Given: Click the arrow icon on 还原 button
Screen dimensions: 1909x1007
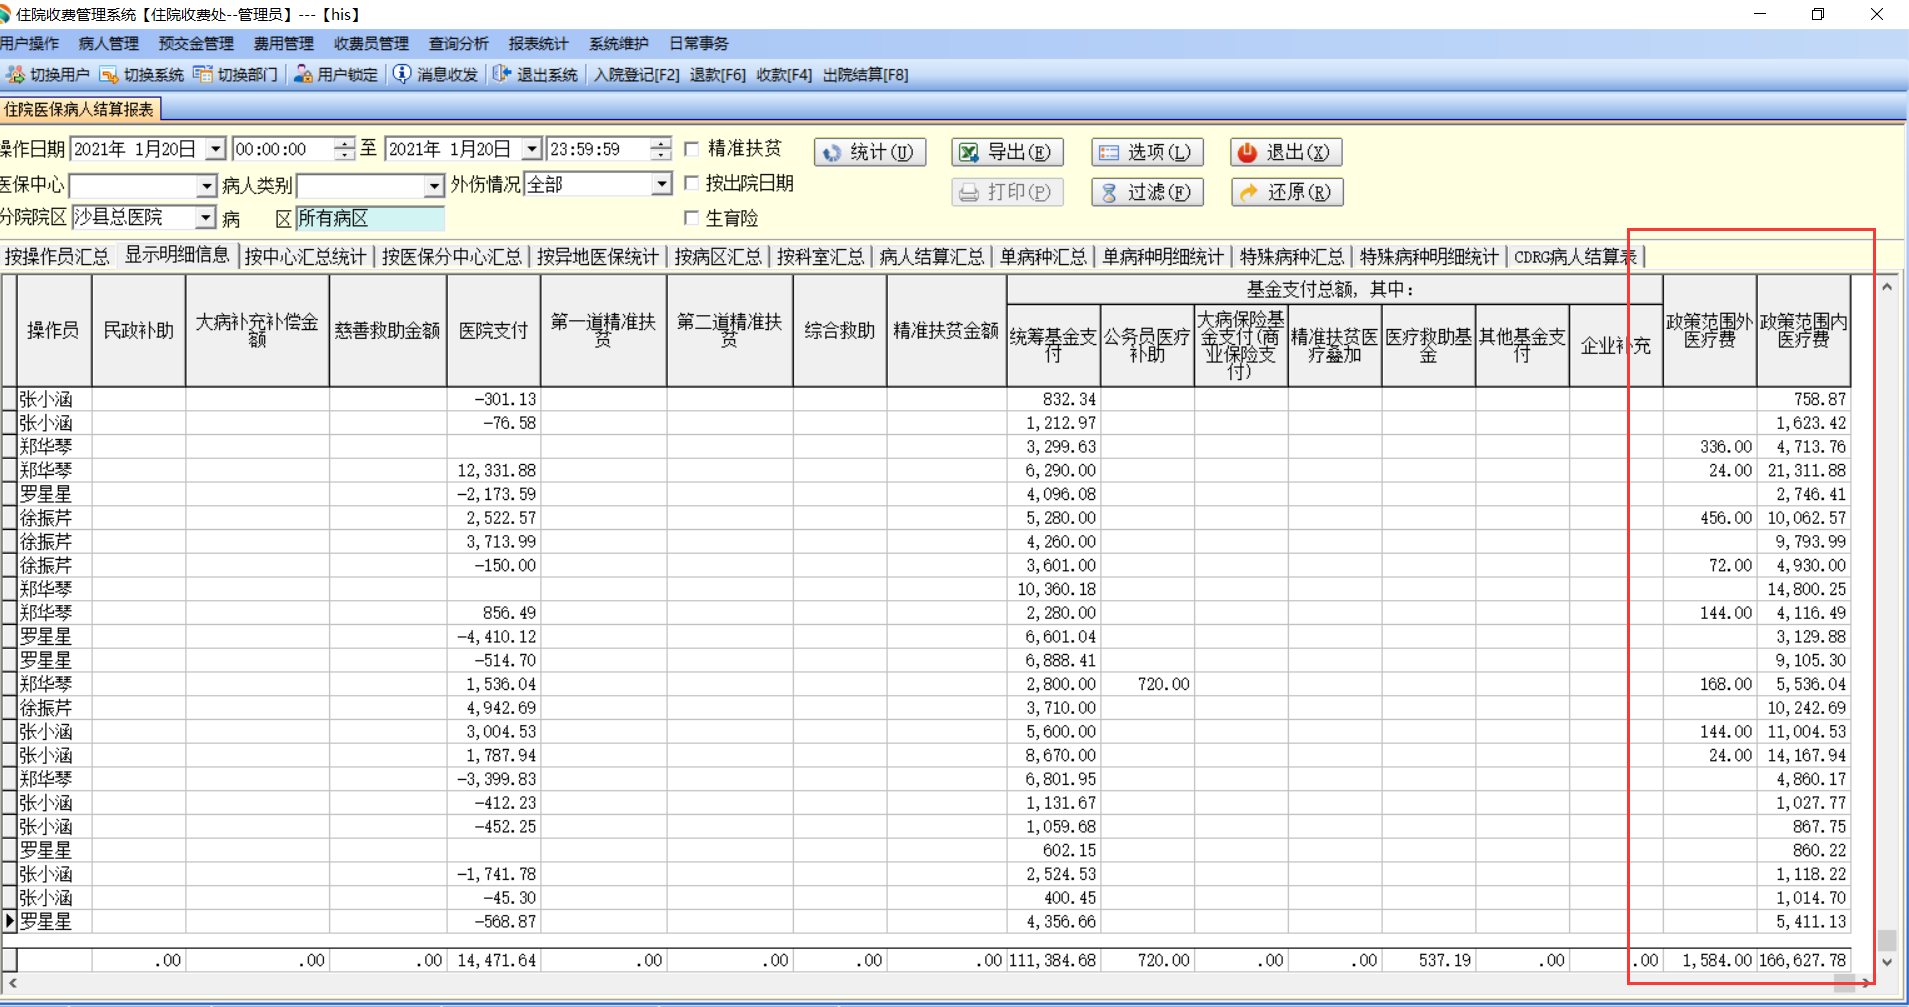Looking at the screenshot, I should tap(1249, 192).
